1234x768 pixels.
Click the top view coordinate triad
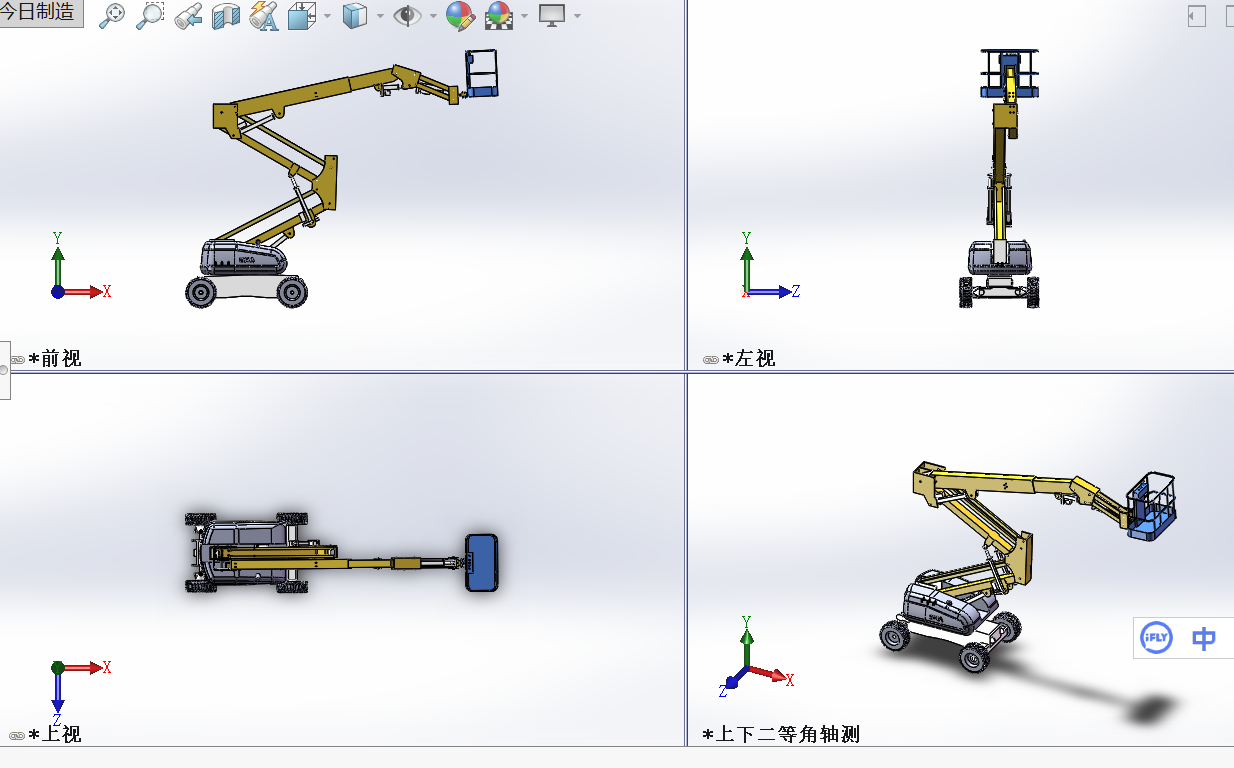pyautogui.click(x=79, y=692)
